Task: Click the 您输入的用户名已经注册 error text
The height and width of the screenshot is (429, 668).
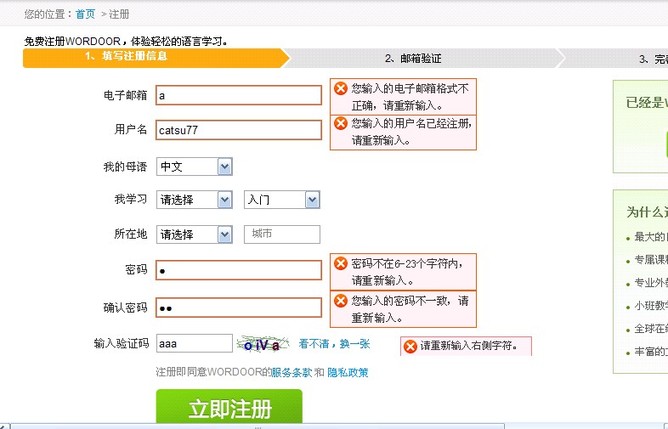Action: click(x=412, y=132)
